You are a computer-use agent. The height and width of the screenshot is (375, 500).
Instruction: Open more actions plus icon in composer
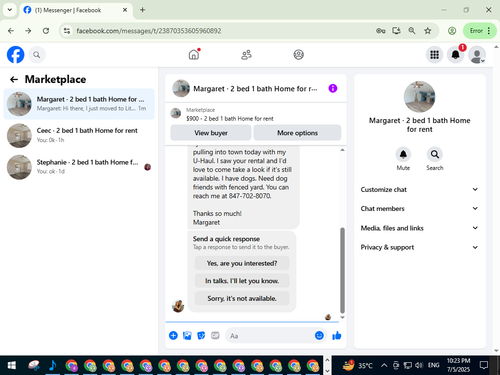pyautogui.click(x=173, y=335)
